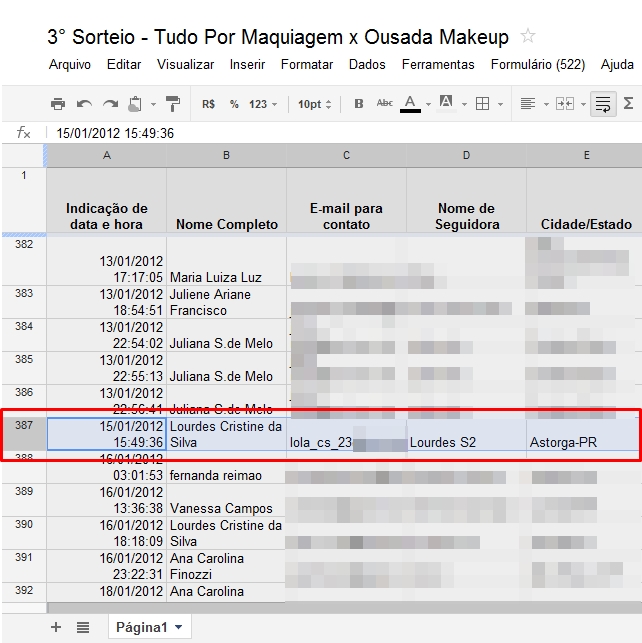Viewport: 642px width, 643px height.
Task: Open the 123 number formats dropdown
Action: click(x=263, y=104)
